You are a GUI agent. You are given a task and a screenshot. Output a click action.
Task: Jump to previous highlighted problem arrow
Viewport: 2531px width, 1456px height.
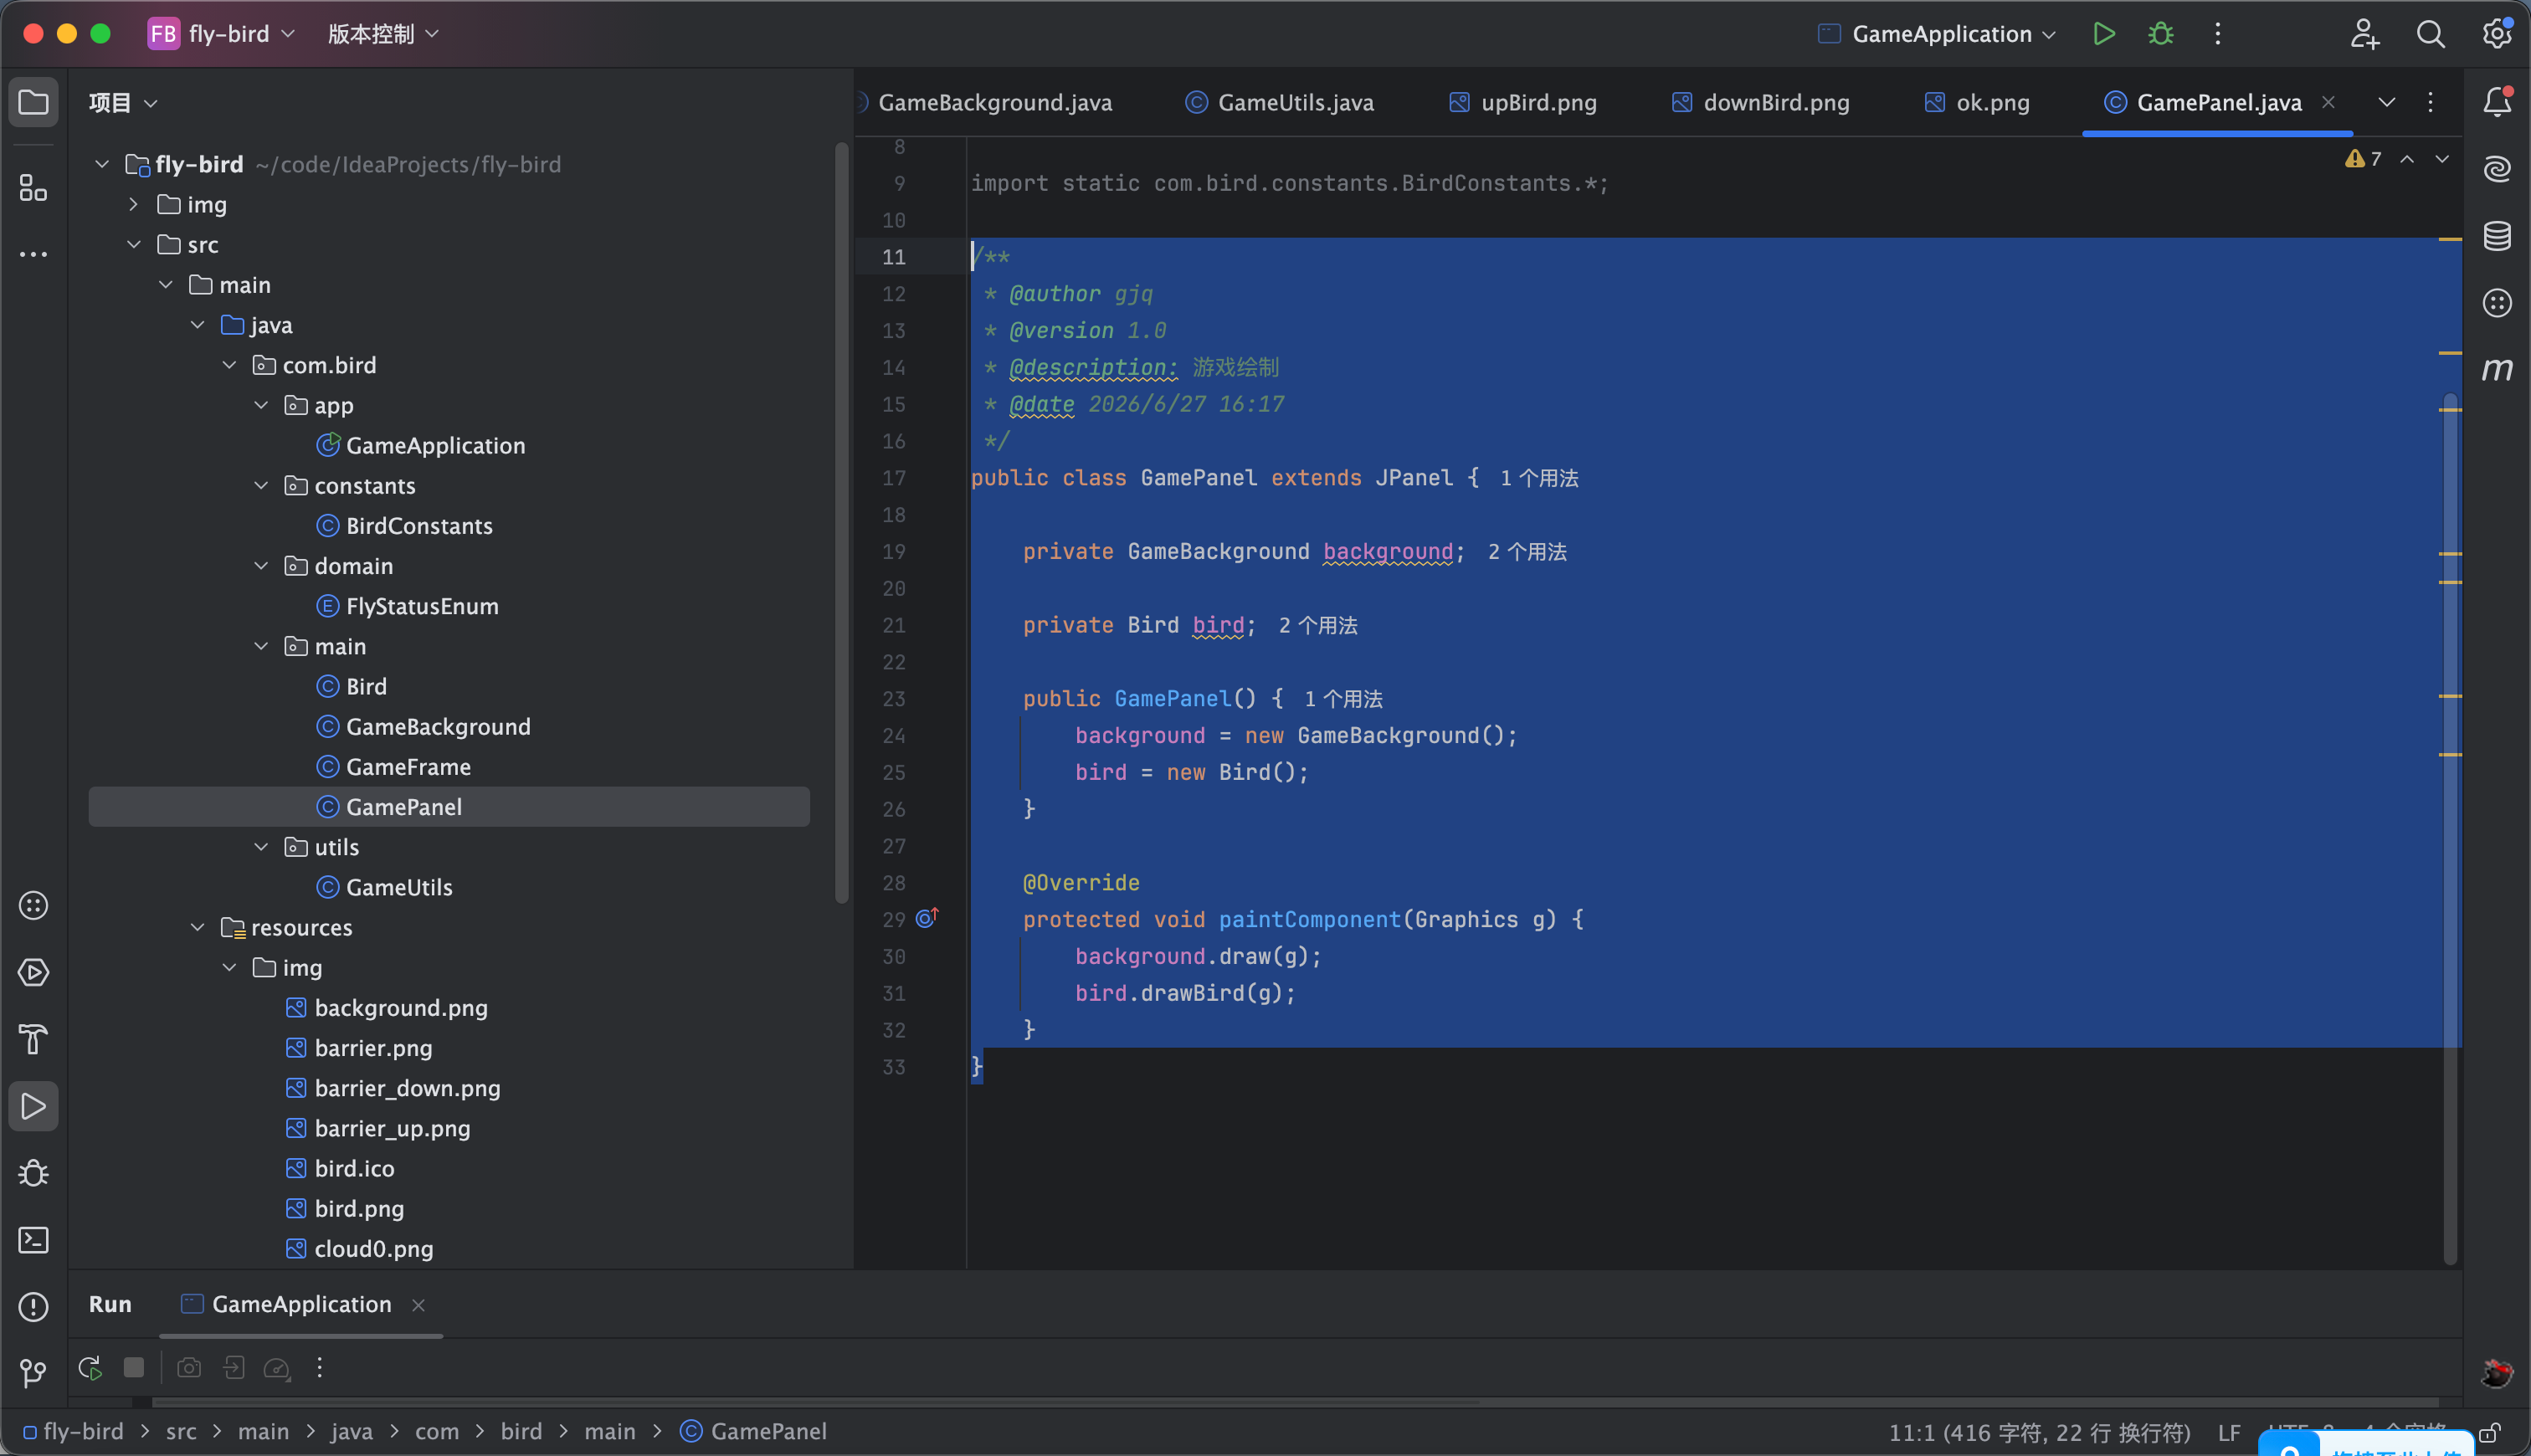click(2408, 159)
